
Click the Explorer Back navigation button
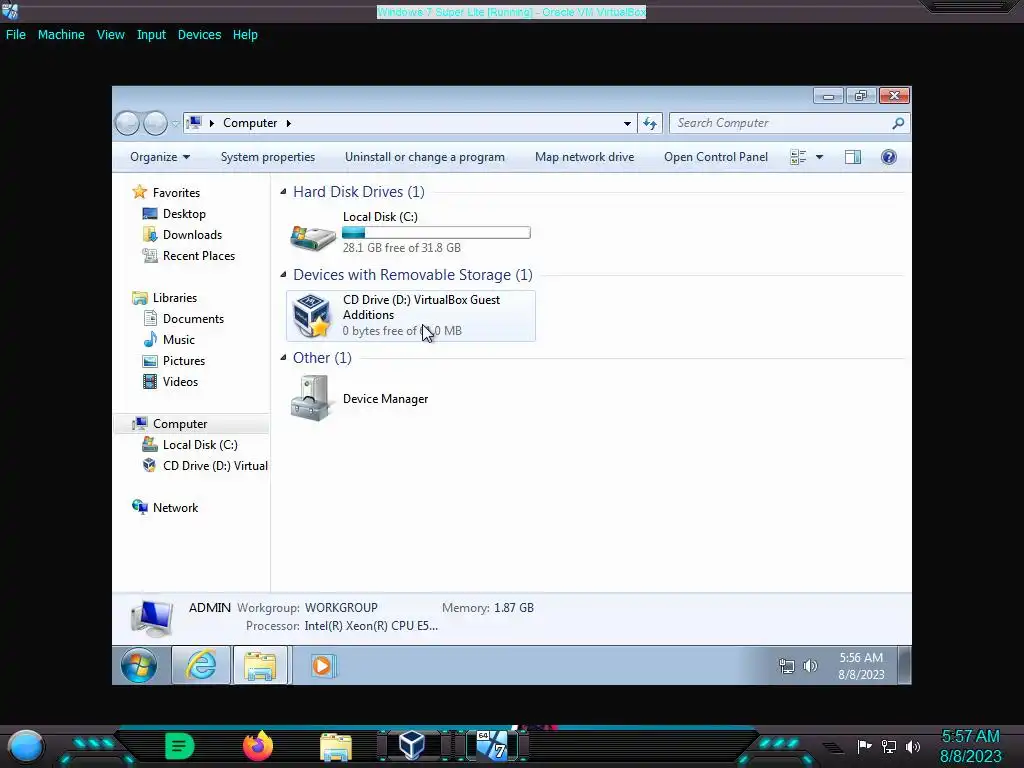(x=127, y=123)
